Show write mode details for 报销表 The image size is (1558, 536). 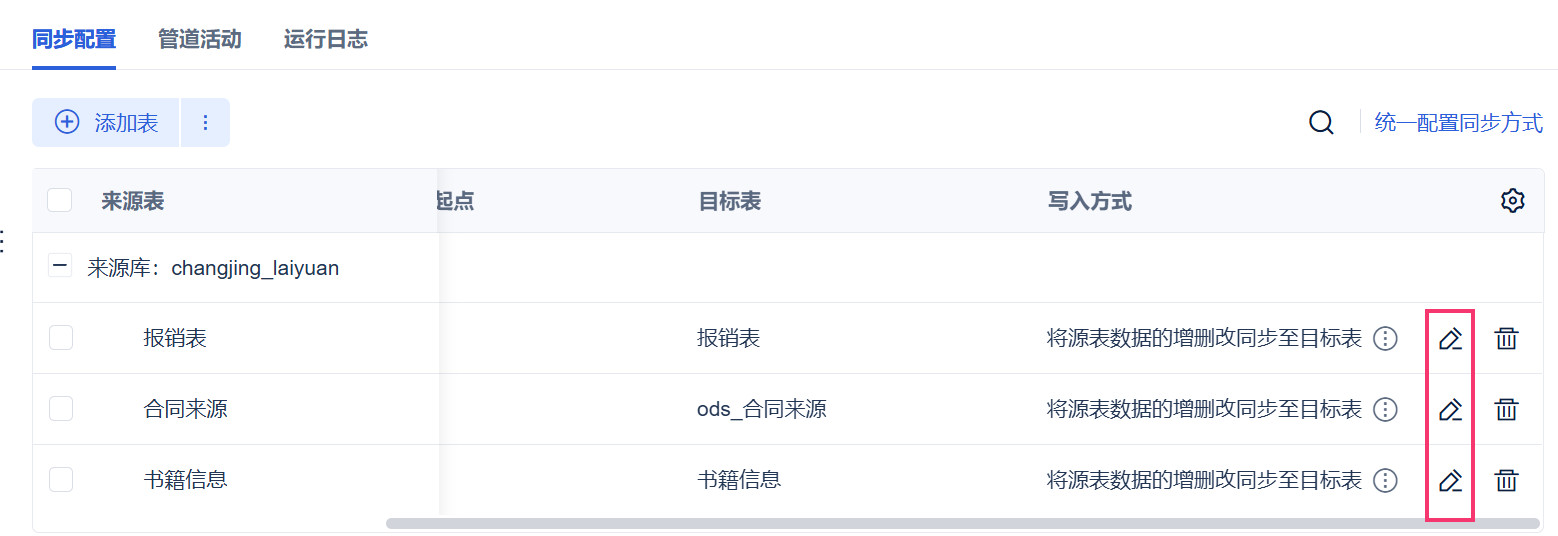[1385, 339]
